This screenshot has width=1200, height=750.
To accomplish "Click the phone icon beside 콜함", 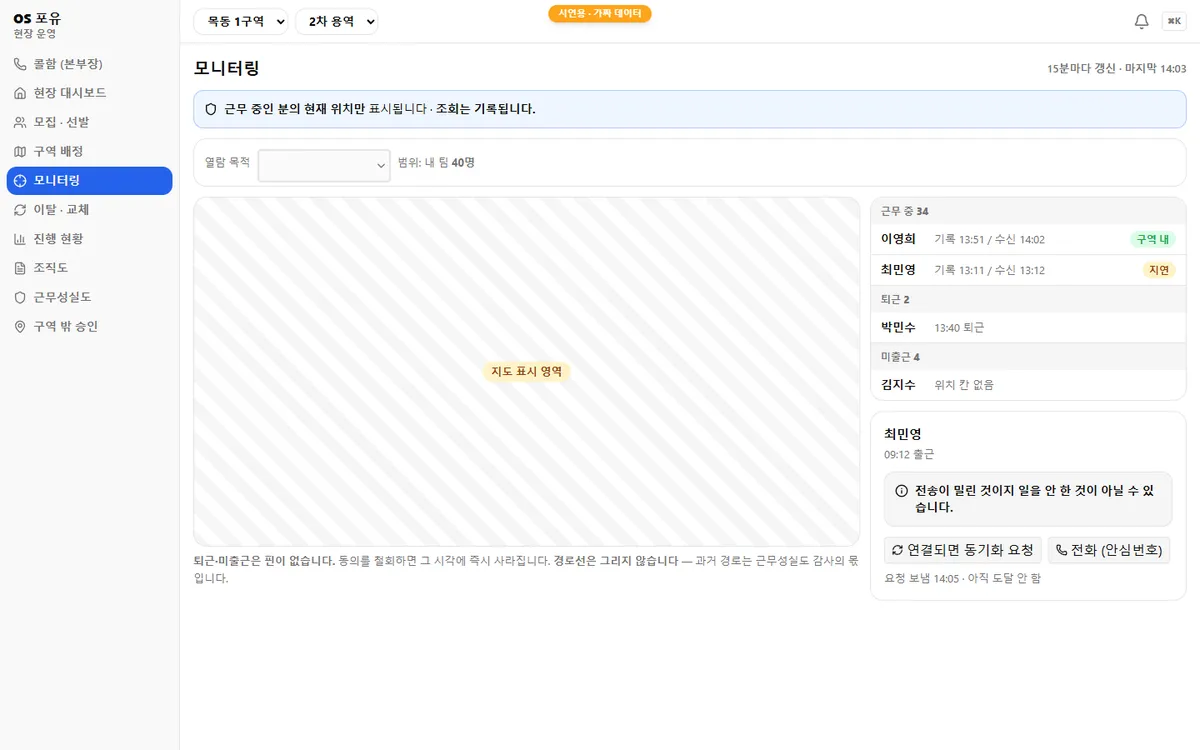I will tap(20, 64).
